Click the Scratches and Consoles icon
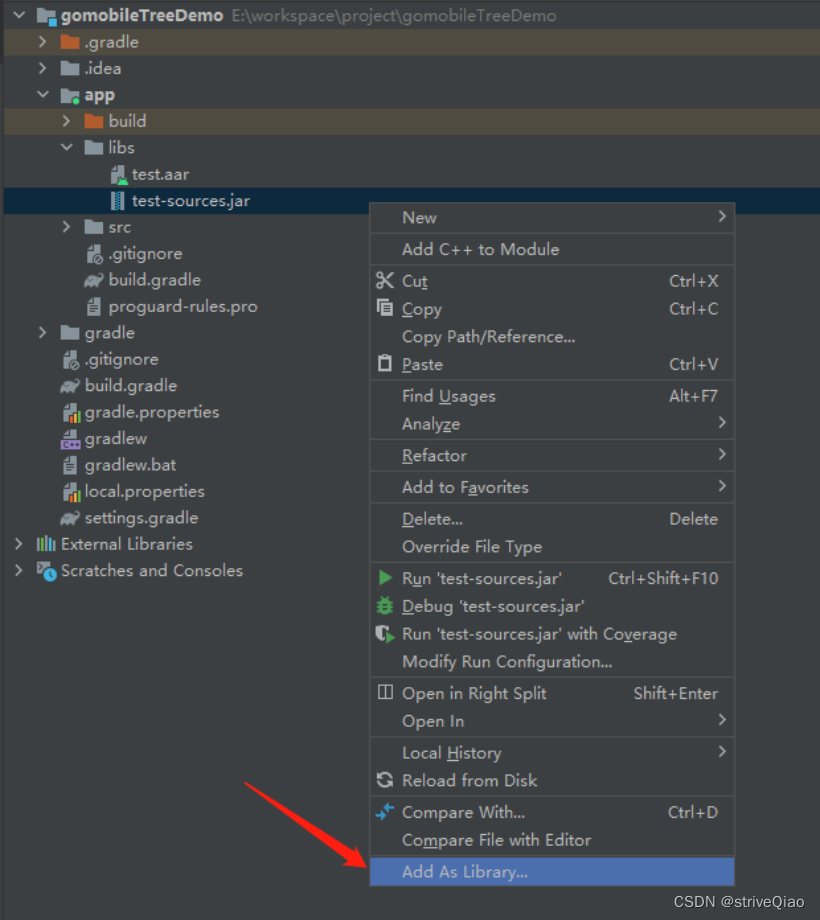This screenshot has height=920, width=820. click(x=46, y=571)
